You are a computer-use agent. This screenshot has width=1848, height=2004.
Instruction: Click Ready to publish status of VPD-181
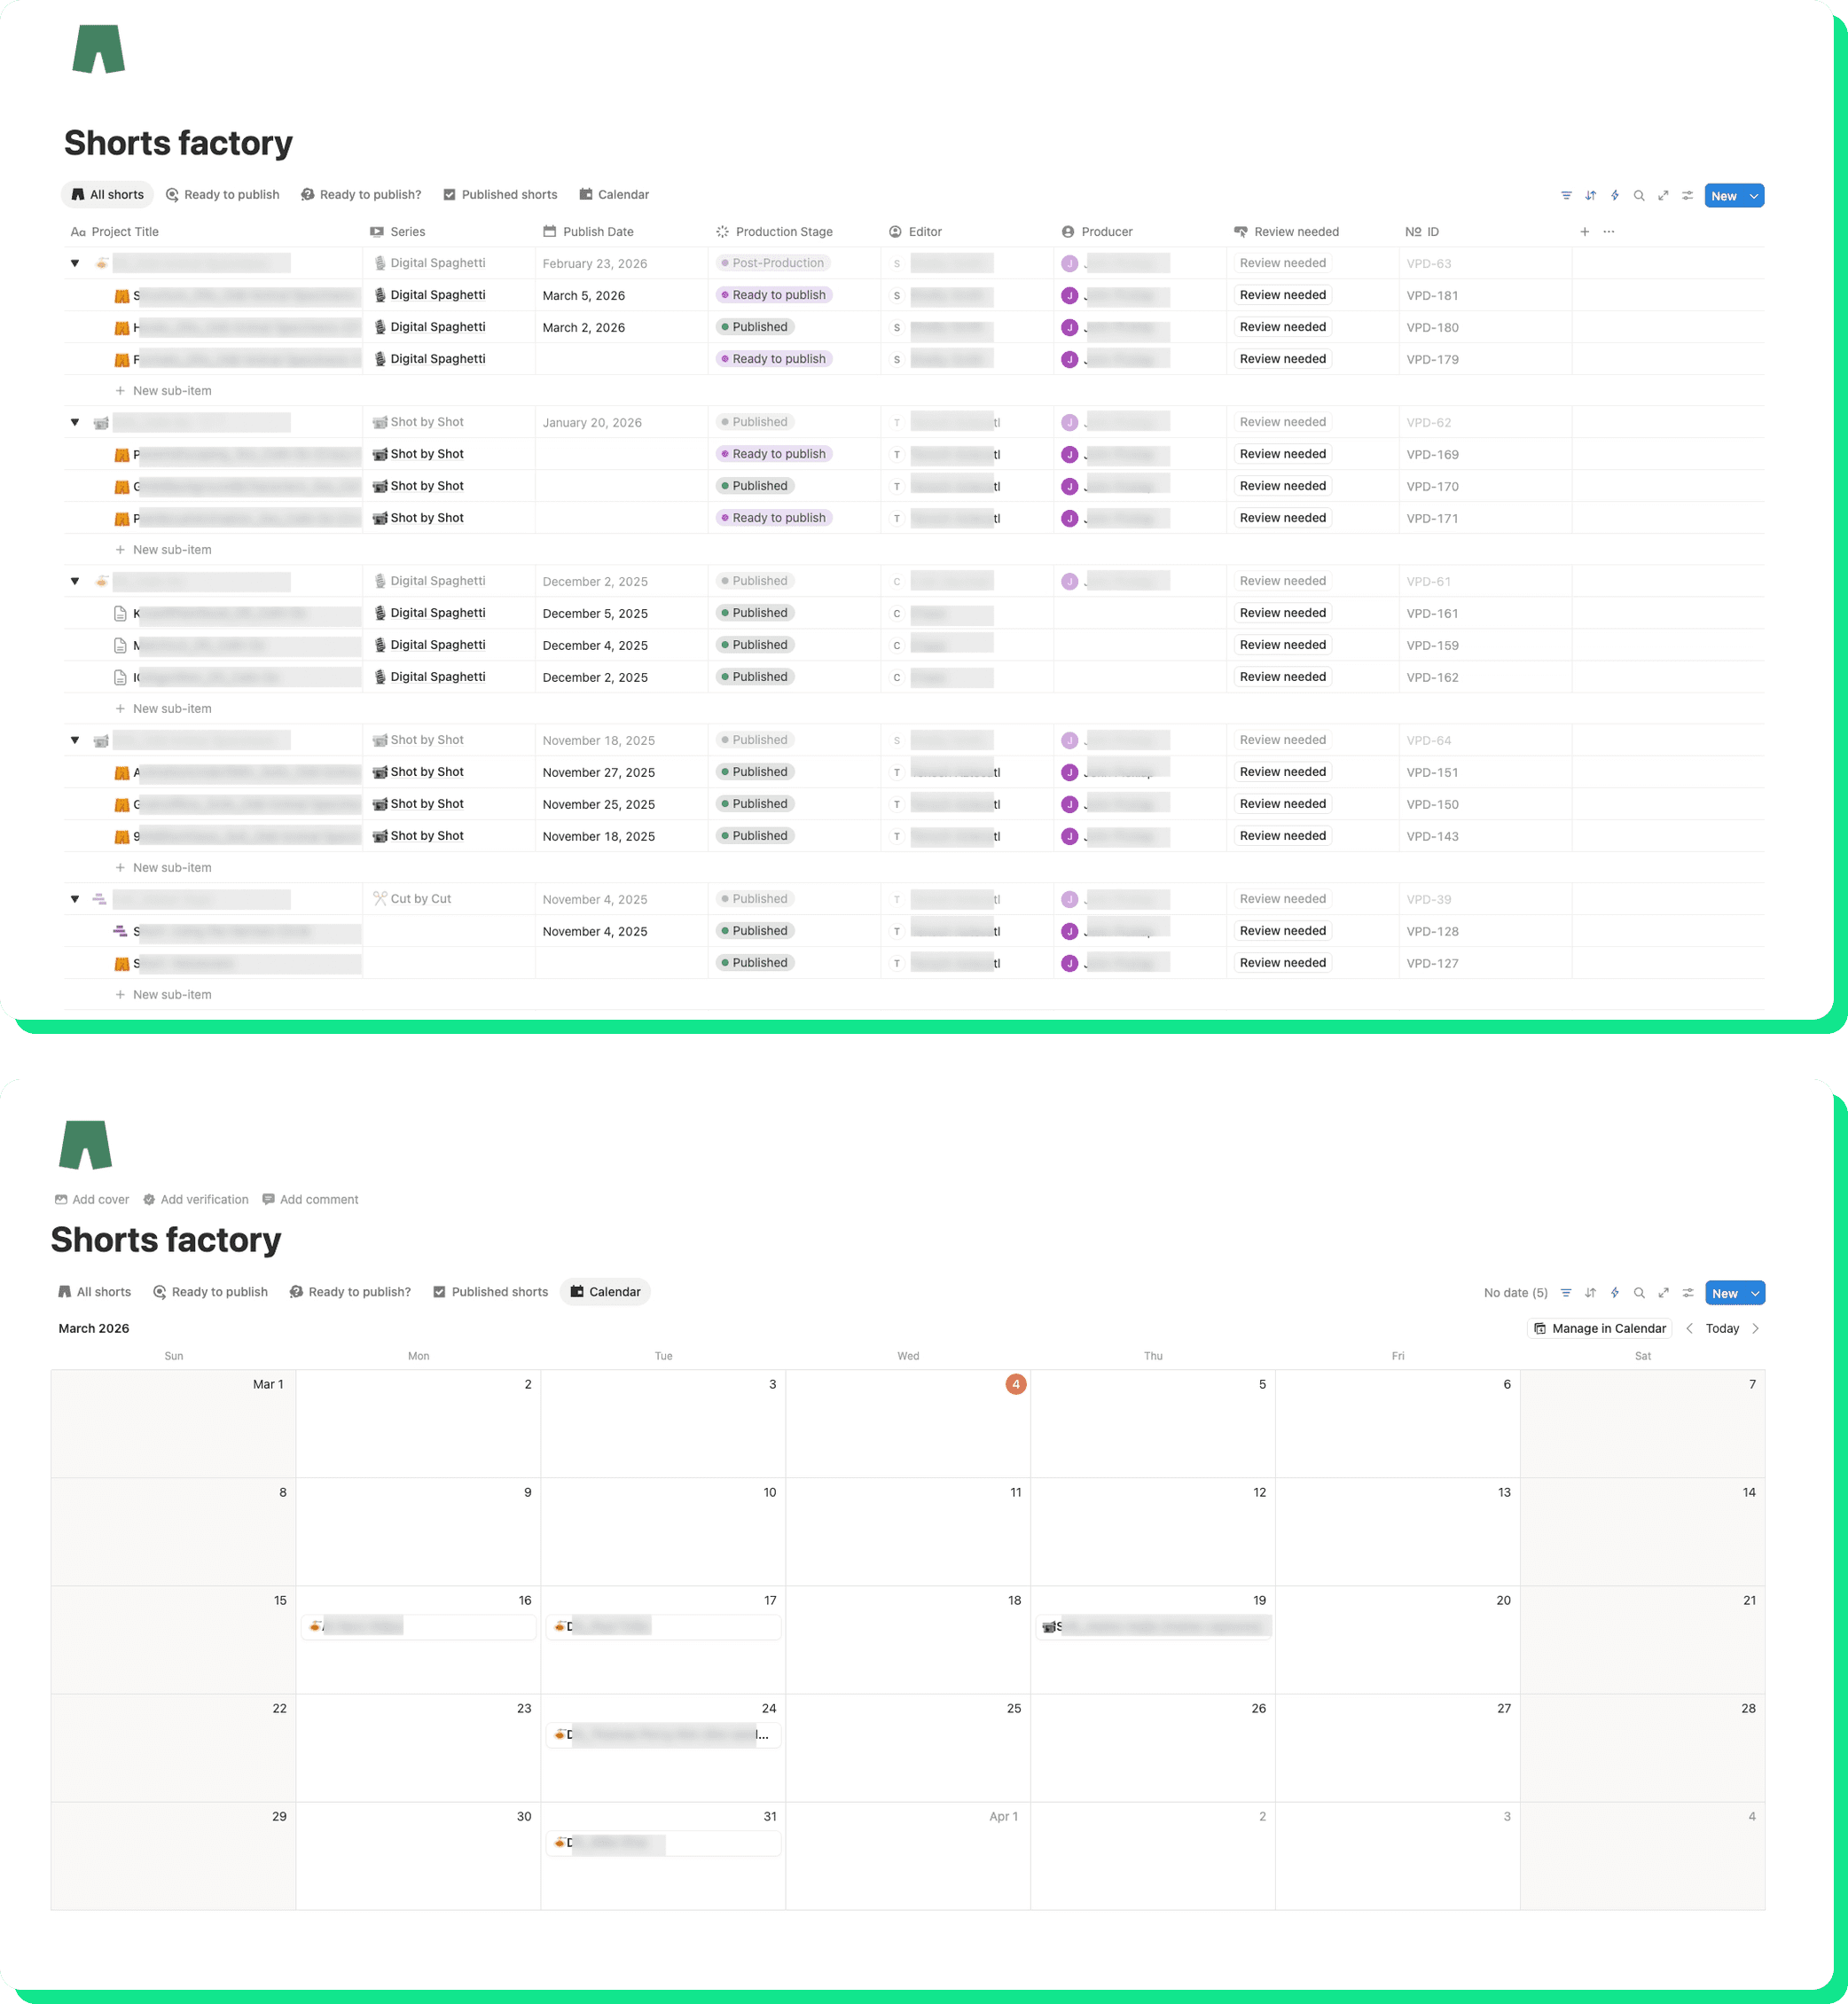tap(774, 295)
